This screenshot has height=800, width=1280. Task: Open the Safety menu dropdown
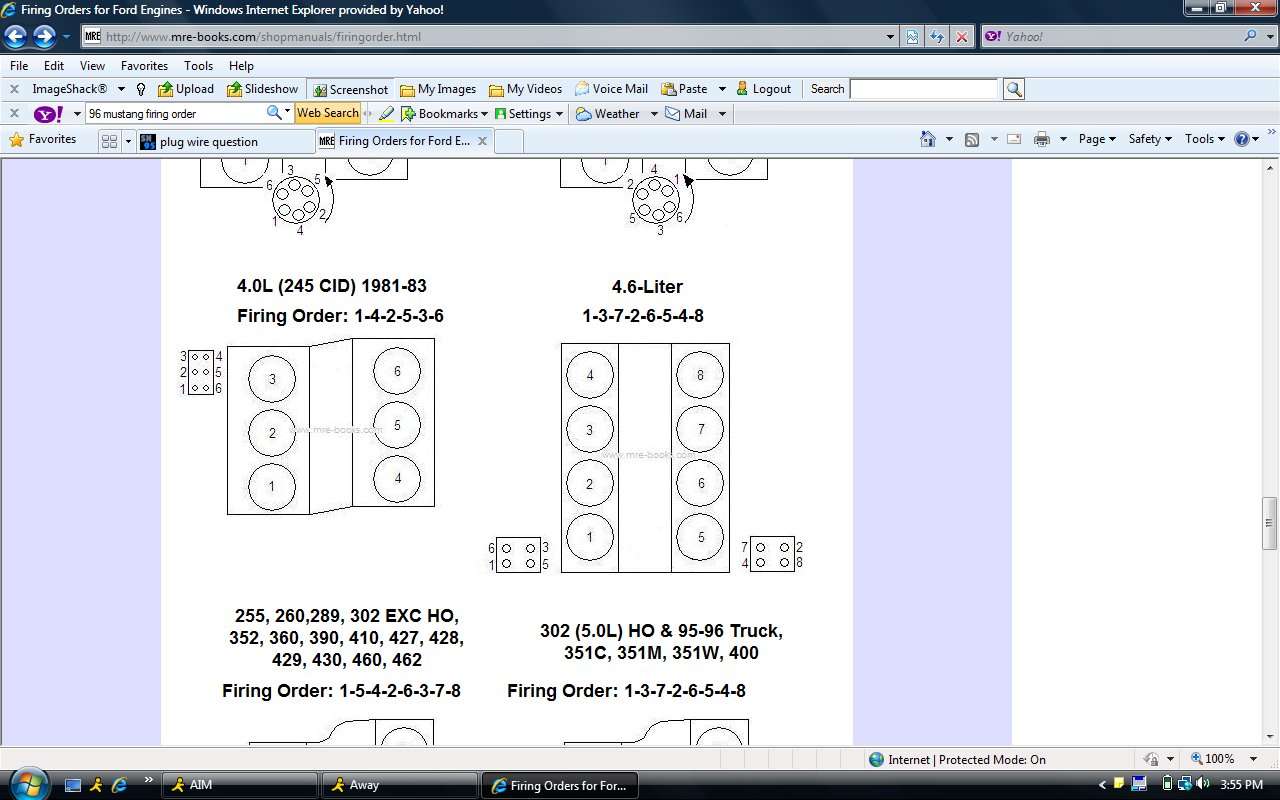[x=1150, y=139]
